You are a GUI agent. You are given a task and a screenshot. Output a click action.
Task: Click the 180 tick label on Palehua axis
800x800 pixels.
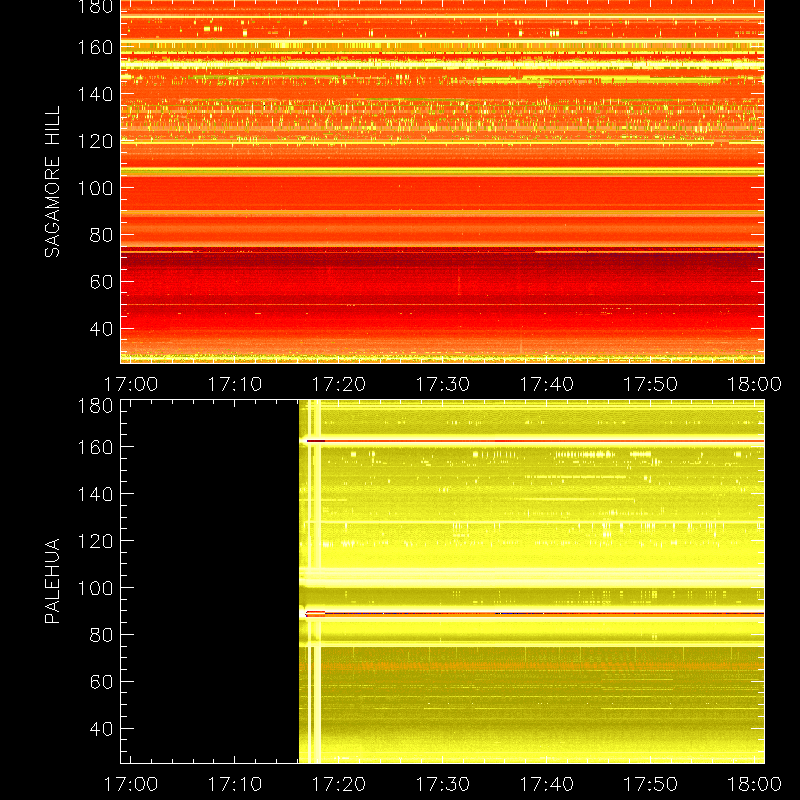(x=95, y=406)
